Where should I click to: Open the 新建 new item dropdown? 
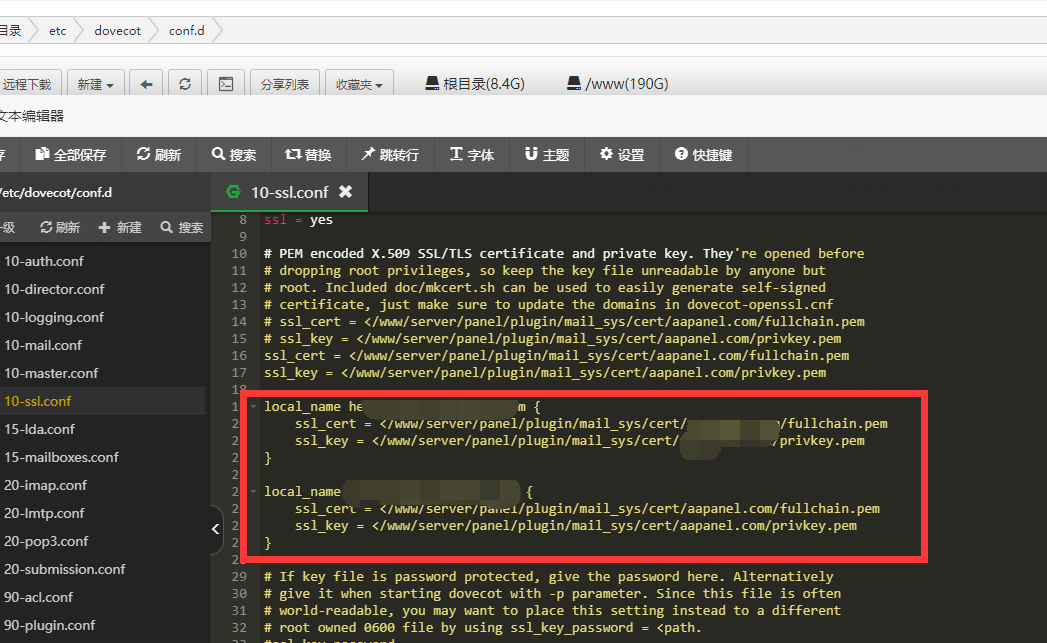tap(95, 84)
